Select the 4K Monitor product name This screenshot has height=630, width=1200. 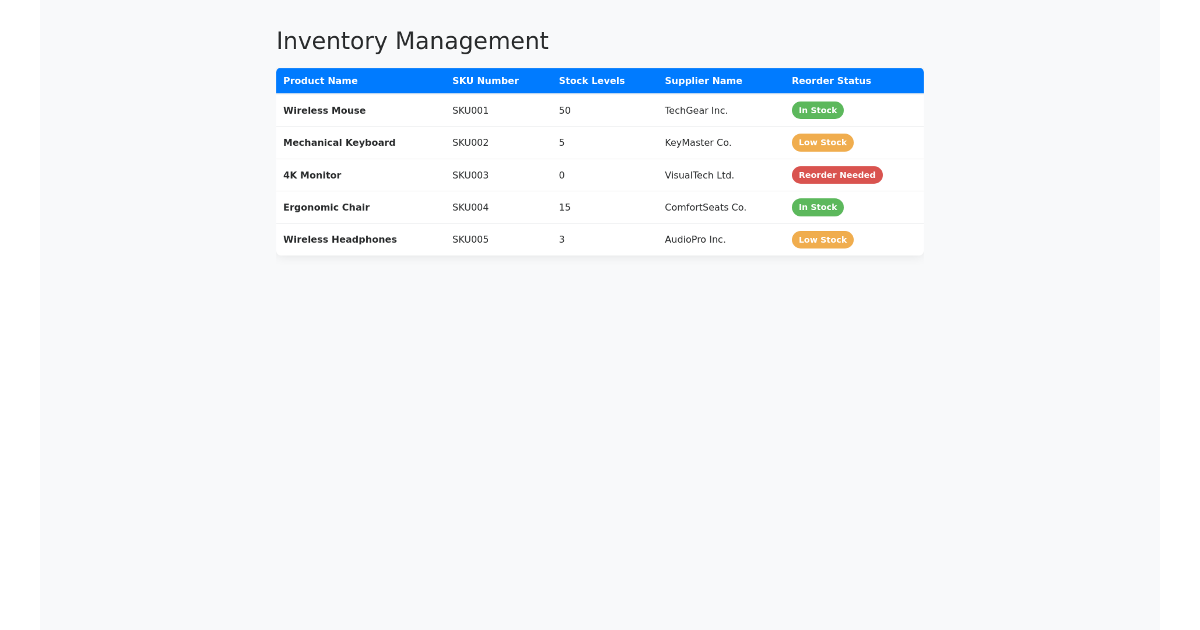coord(312,175)
